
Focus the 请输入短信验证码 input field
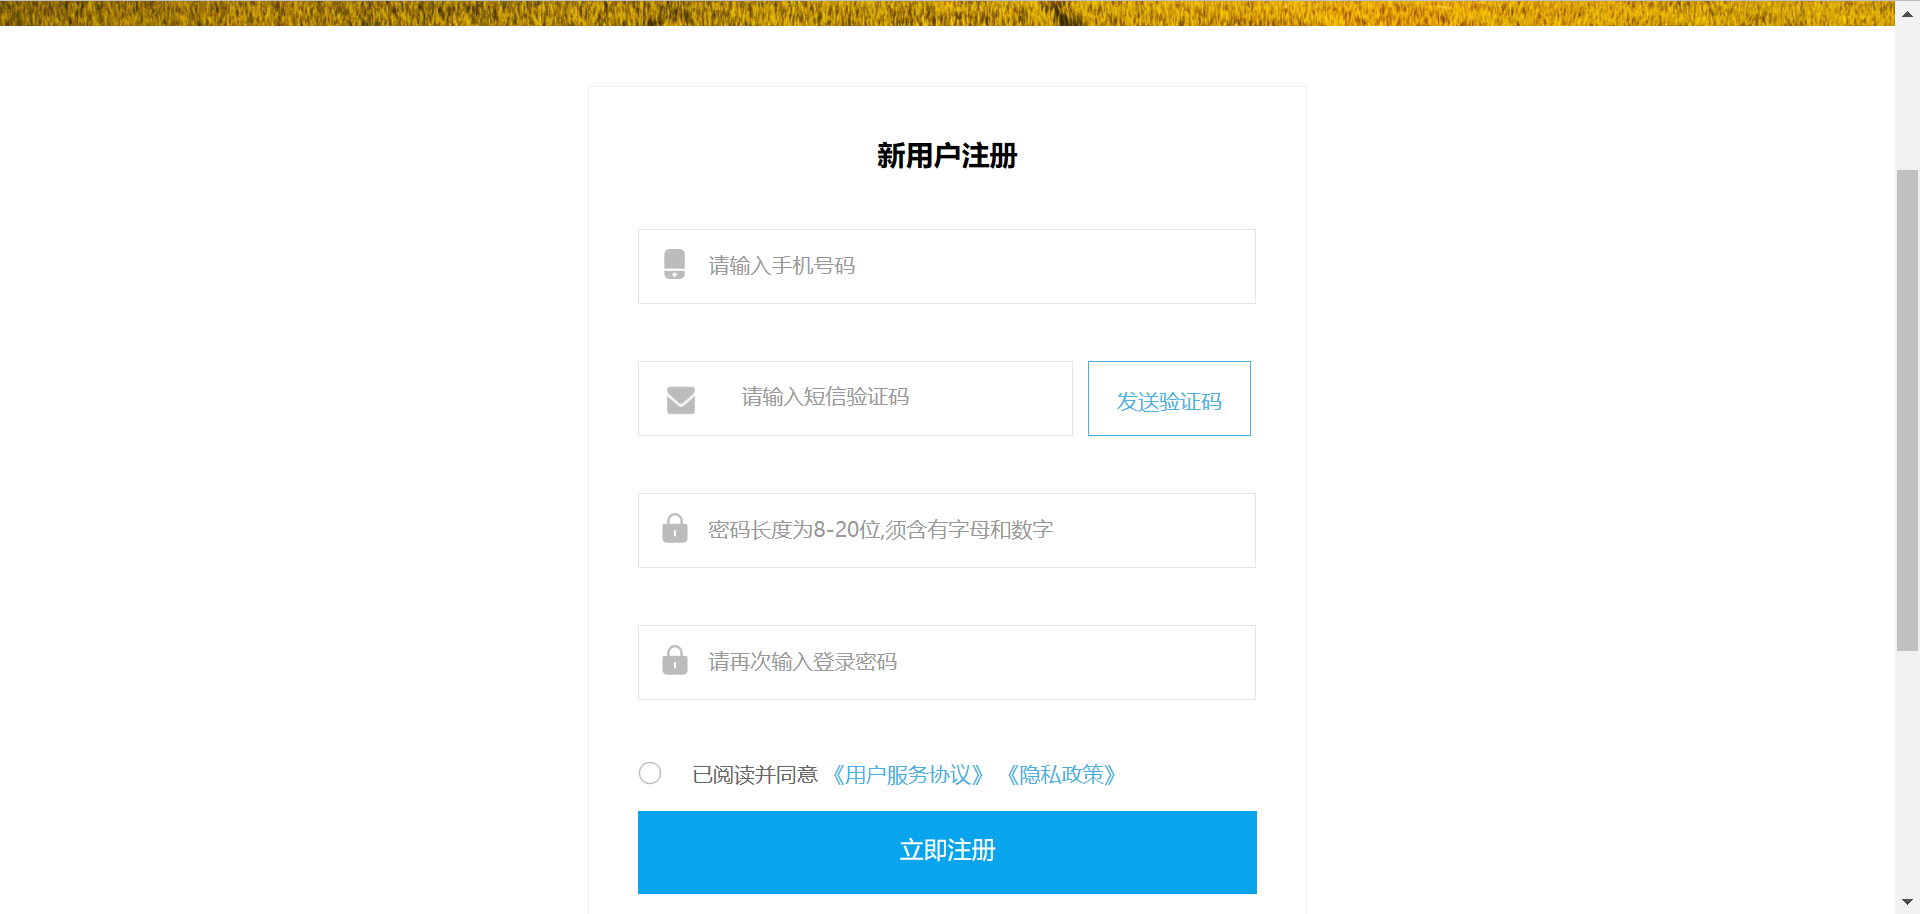click(x=855, y=398)
